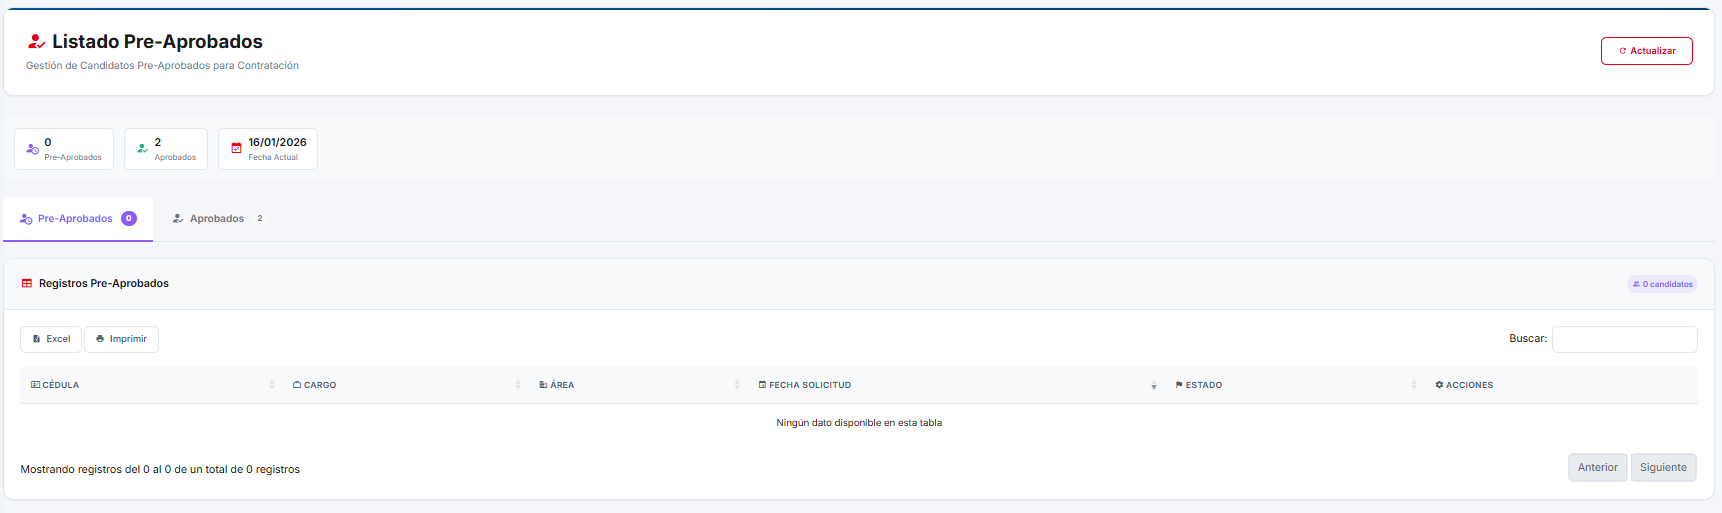
Task: Sort table by Estado column arrows
Action: pyautogui.click(x=1414, y=385)
